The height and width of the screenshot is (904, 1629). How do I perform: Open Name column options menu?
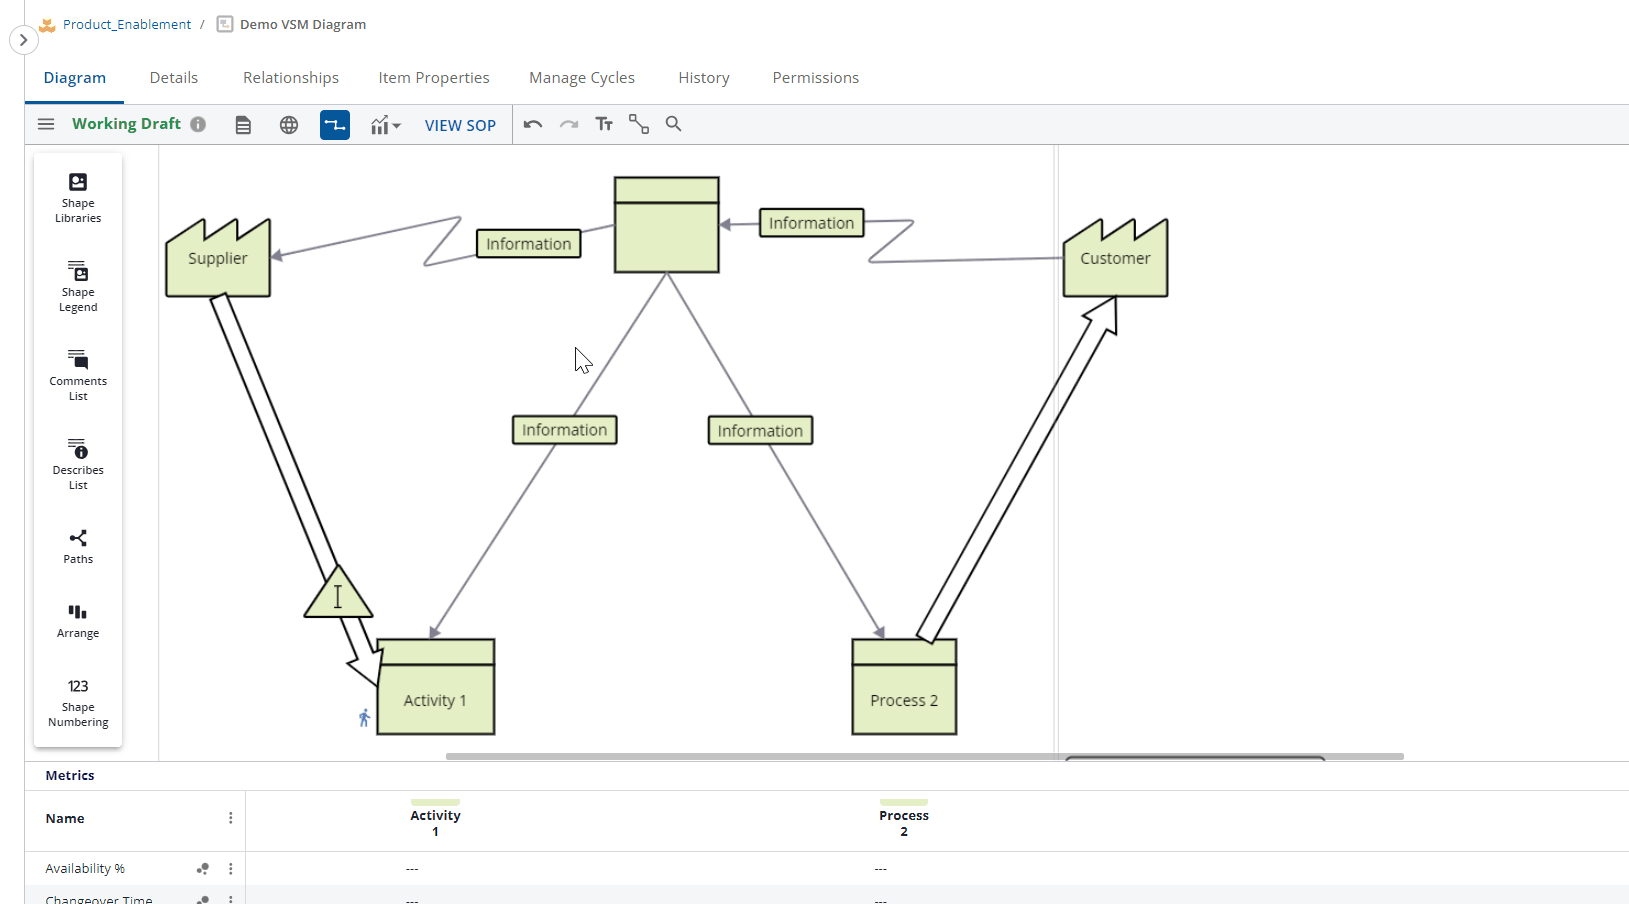(x=231, y=818)
